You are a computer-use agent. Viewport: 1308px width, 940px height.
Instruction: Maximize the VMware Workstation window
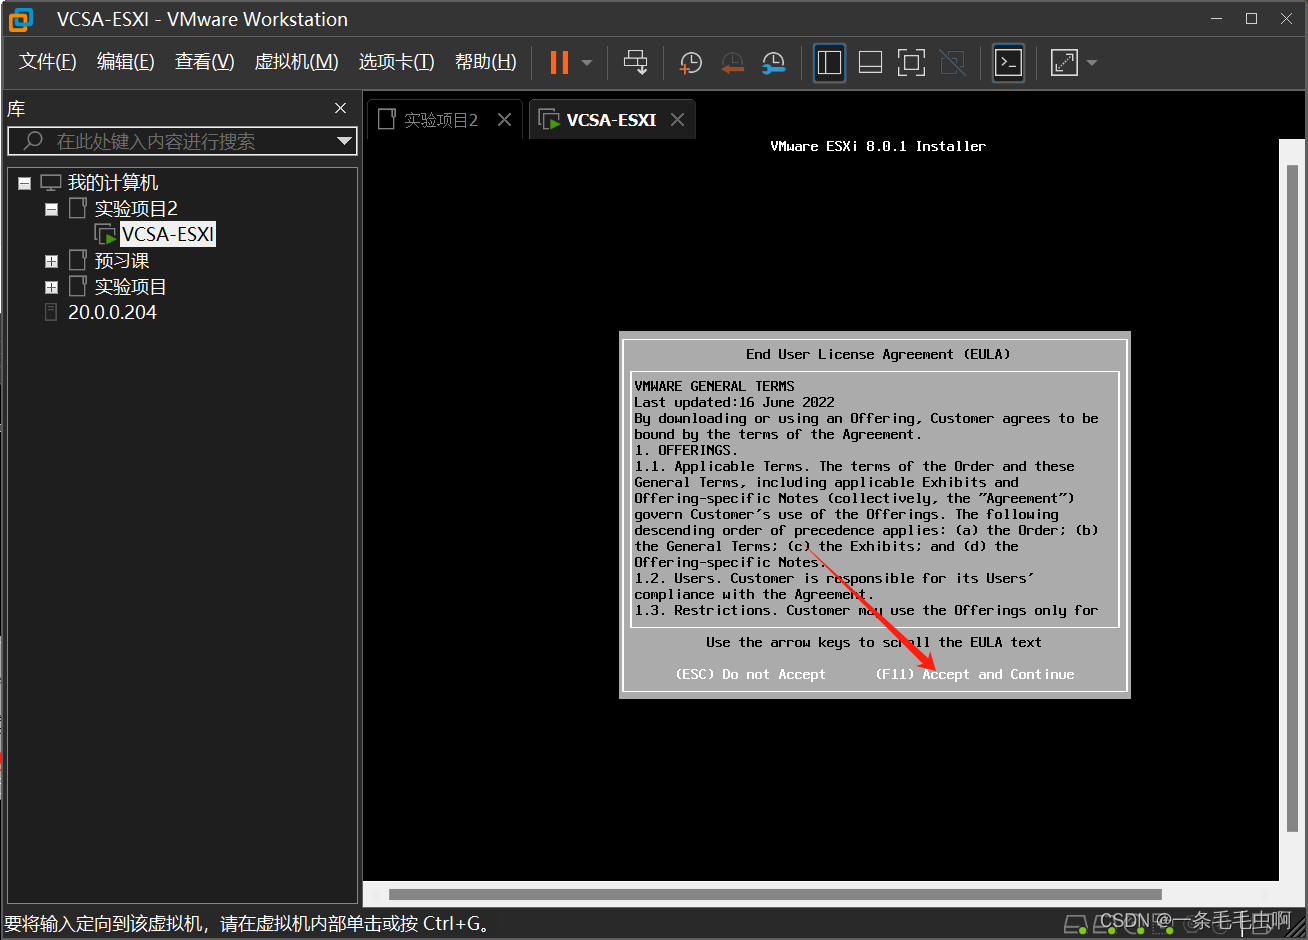tap(1251, 19)
